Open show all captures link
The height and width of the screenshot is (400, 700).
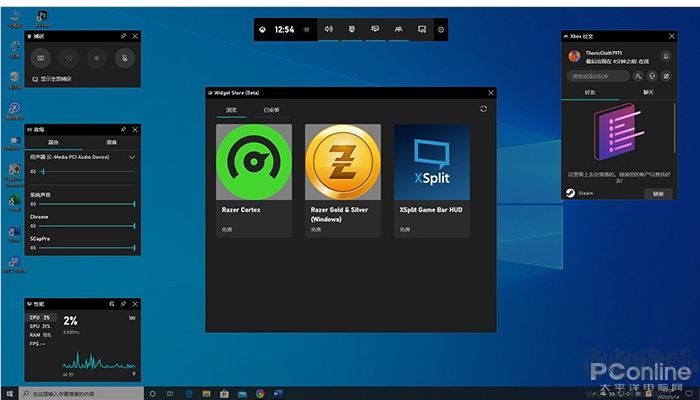(52, 79)
